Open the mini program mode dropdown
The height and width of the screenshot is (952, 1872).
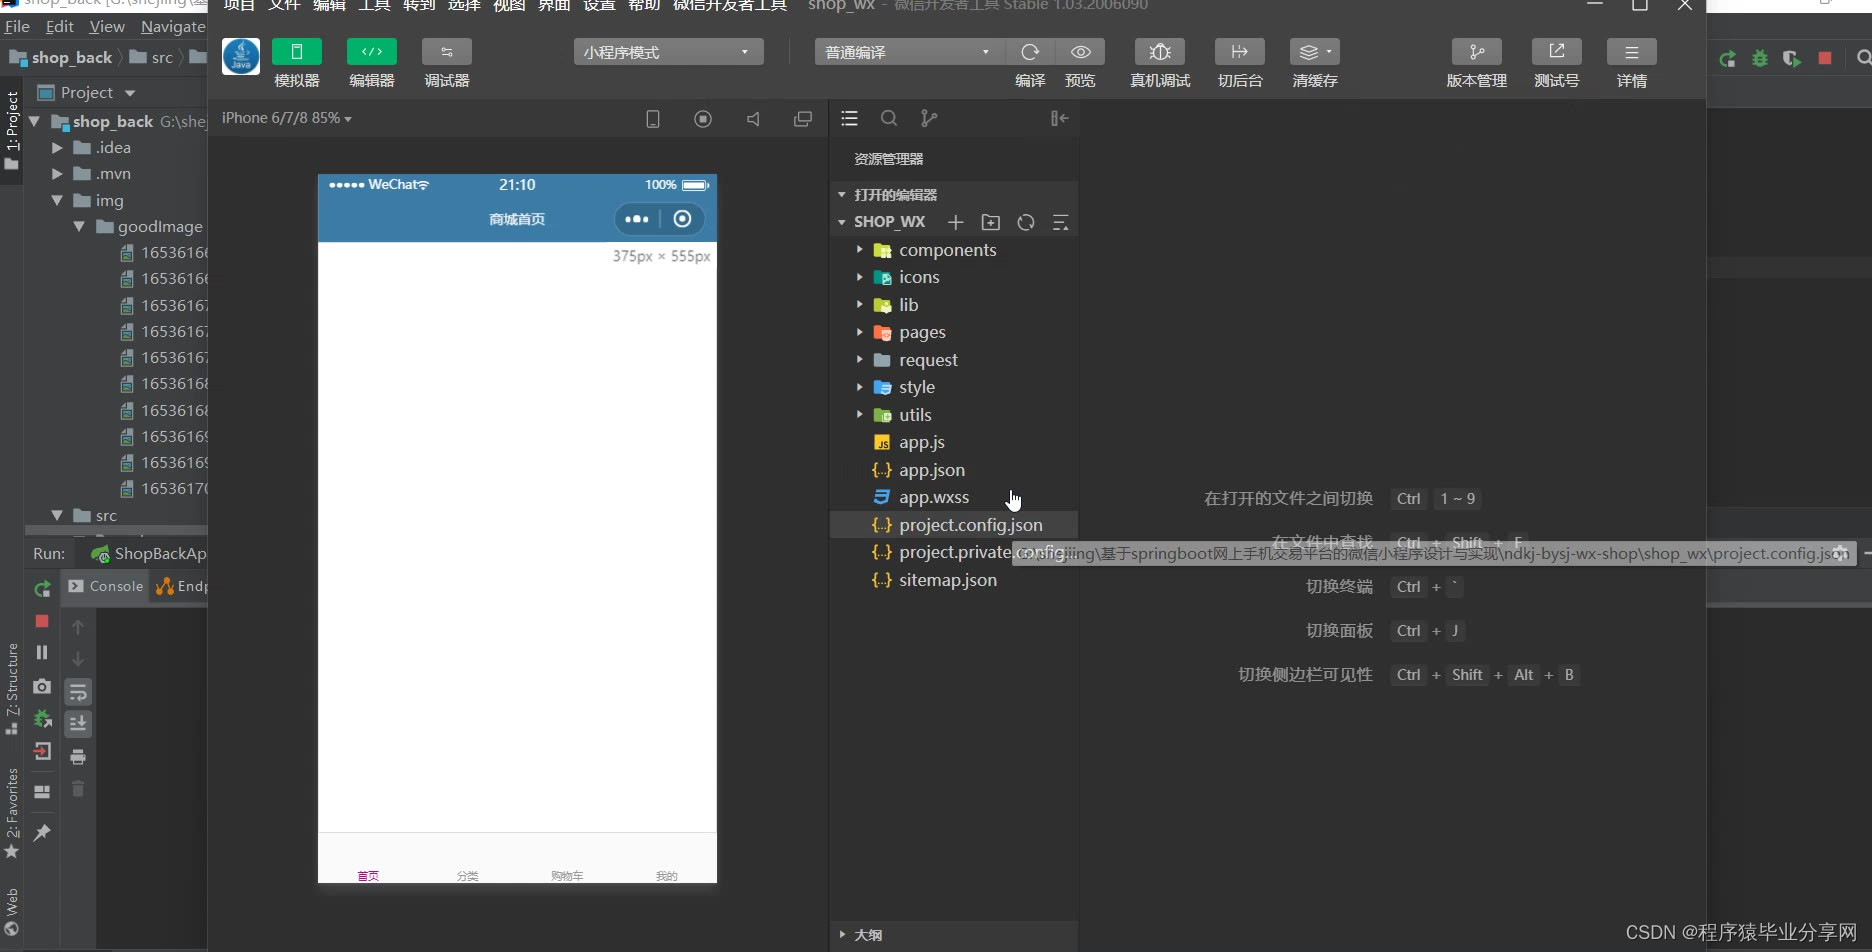(x=668, y=52)
